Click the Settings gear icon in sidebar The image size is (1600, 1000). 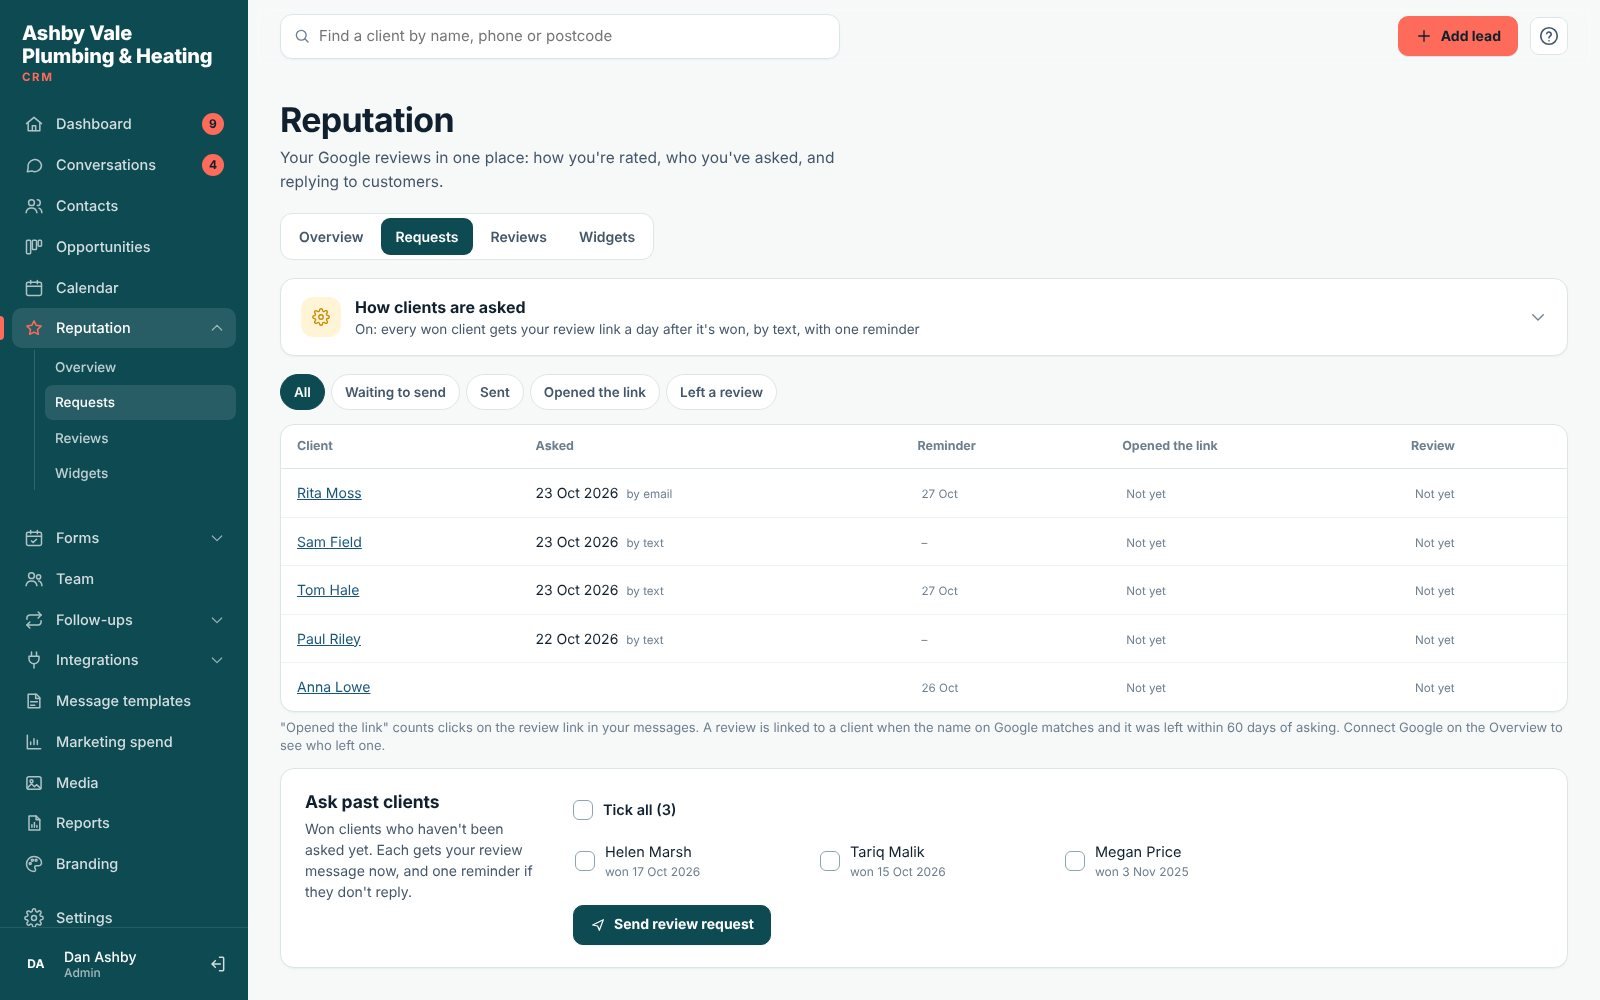pyautogui.click(x=34, y=918)
